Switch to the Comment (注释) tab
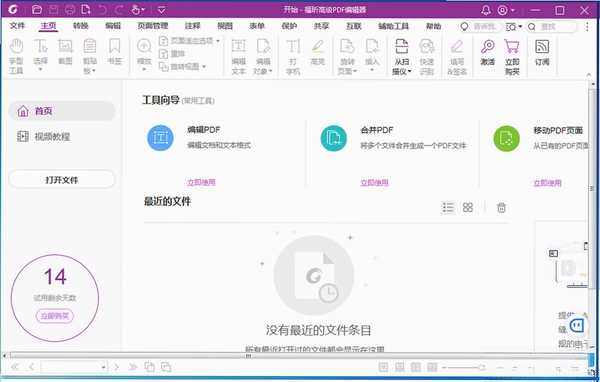600x382 pixels. (x=192, y=26)
